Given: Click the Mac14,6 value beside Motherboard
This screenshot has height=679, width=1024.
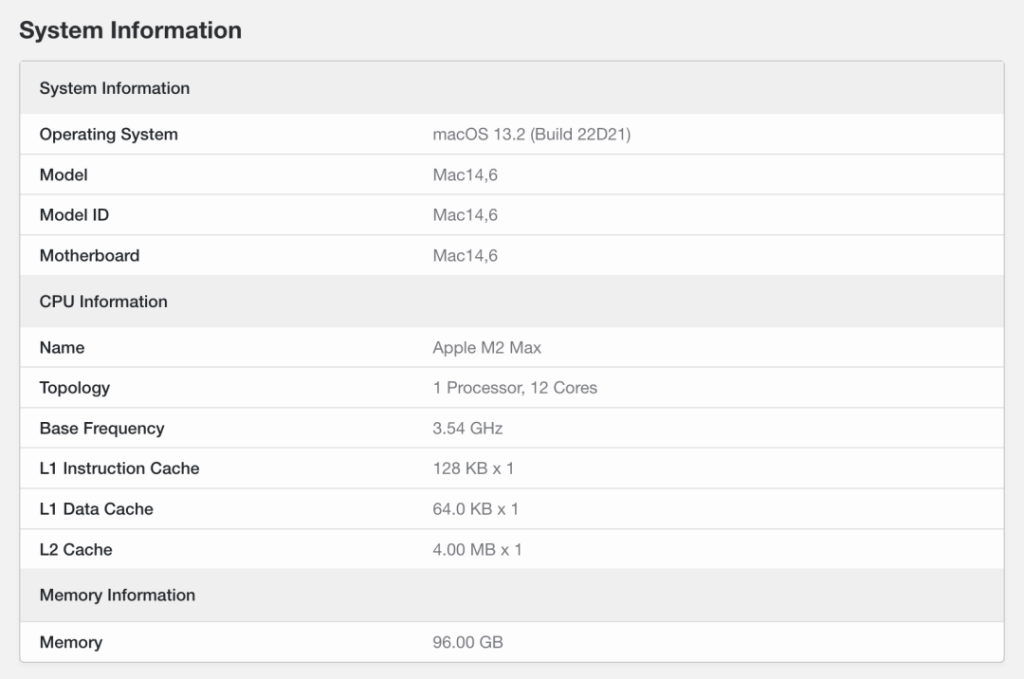Looking at the screenshot, I should tap(465, 256).
